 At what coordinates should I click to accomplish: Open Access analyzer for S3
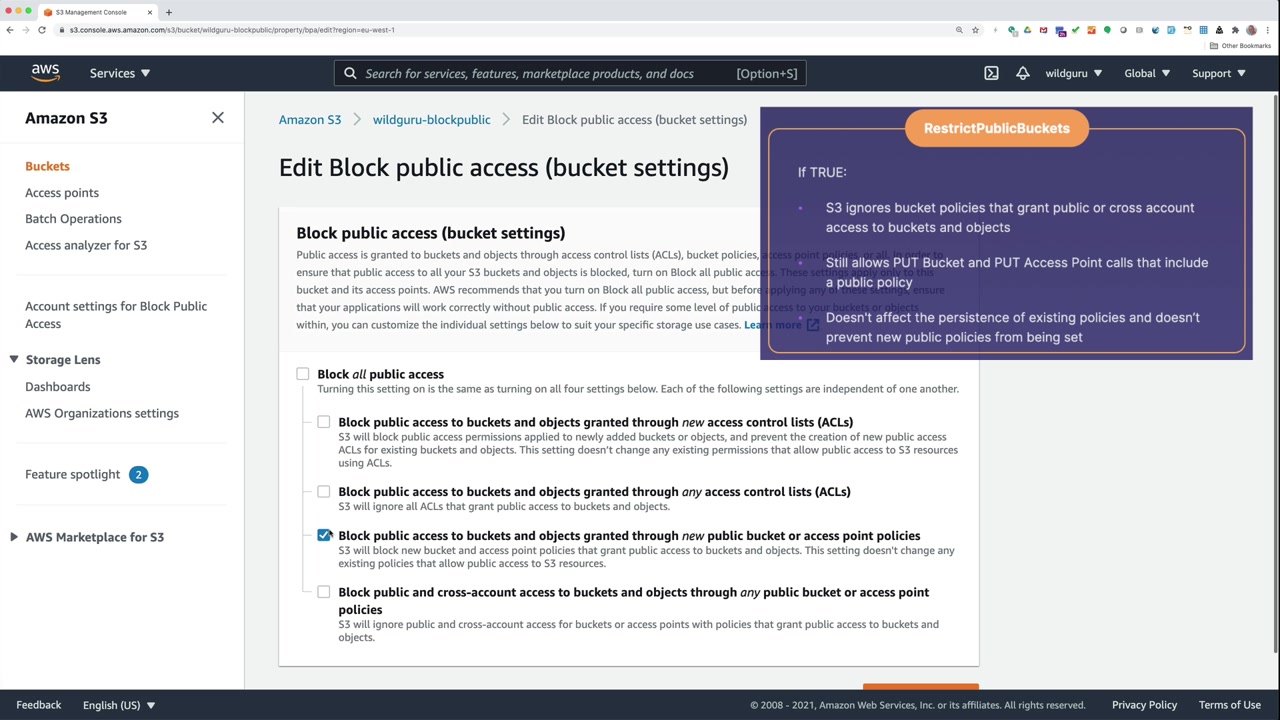(86, 245)
